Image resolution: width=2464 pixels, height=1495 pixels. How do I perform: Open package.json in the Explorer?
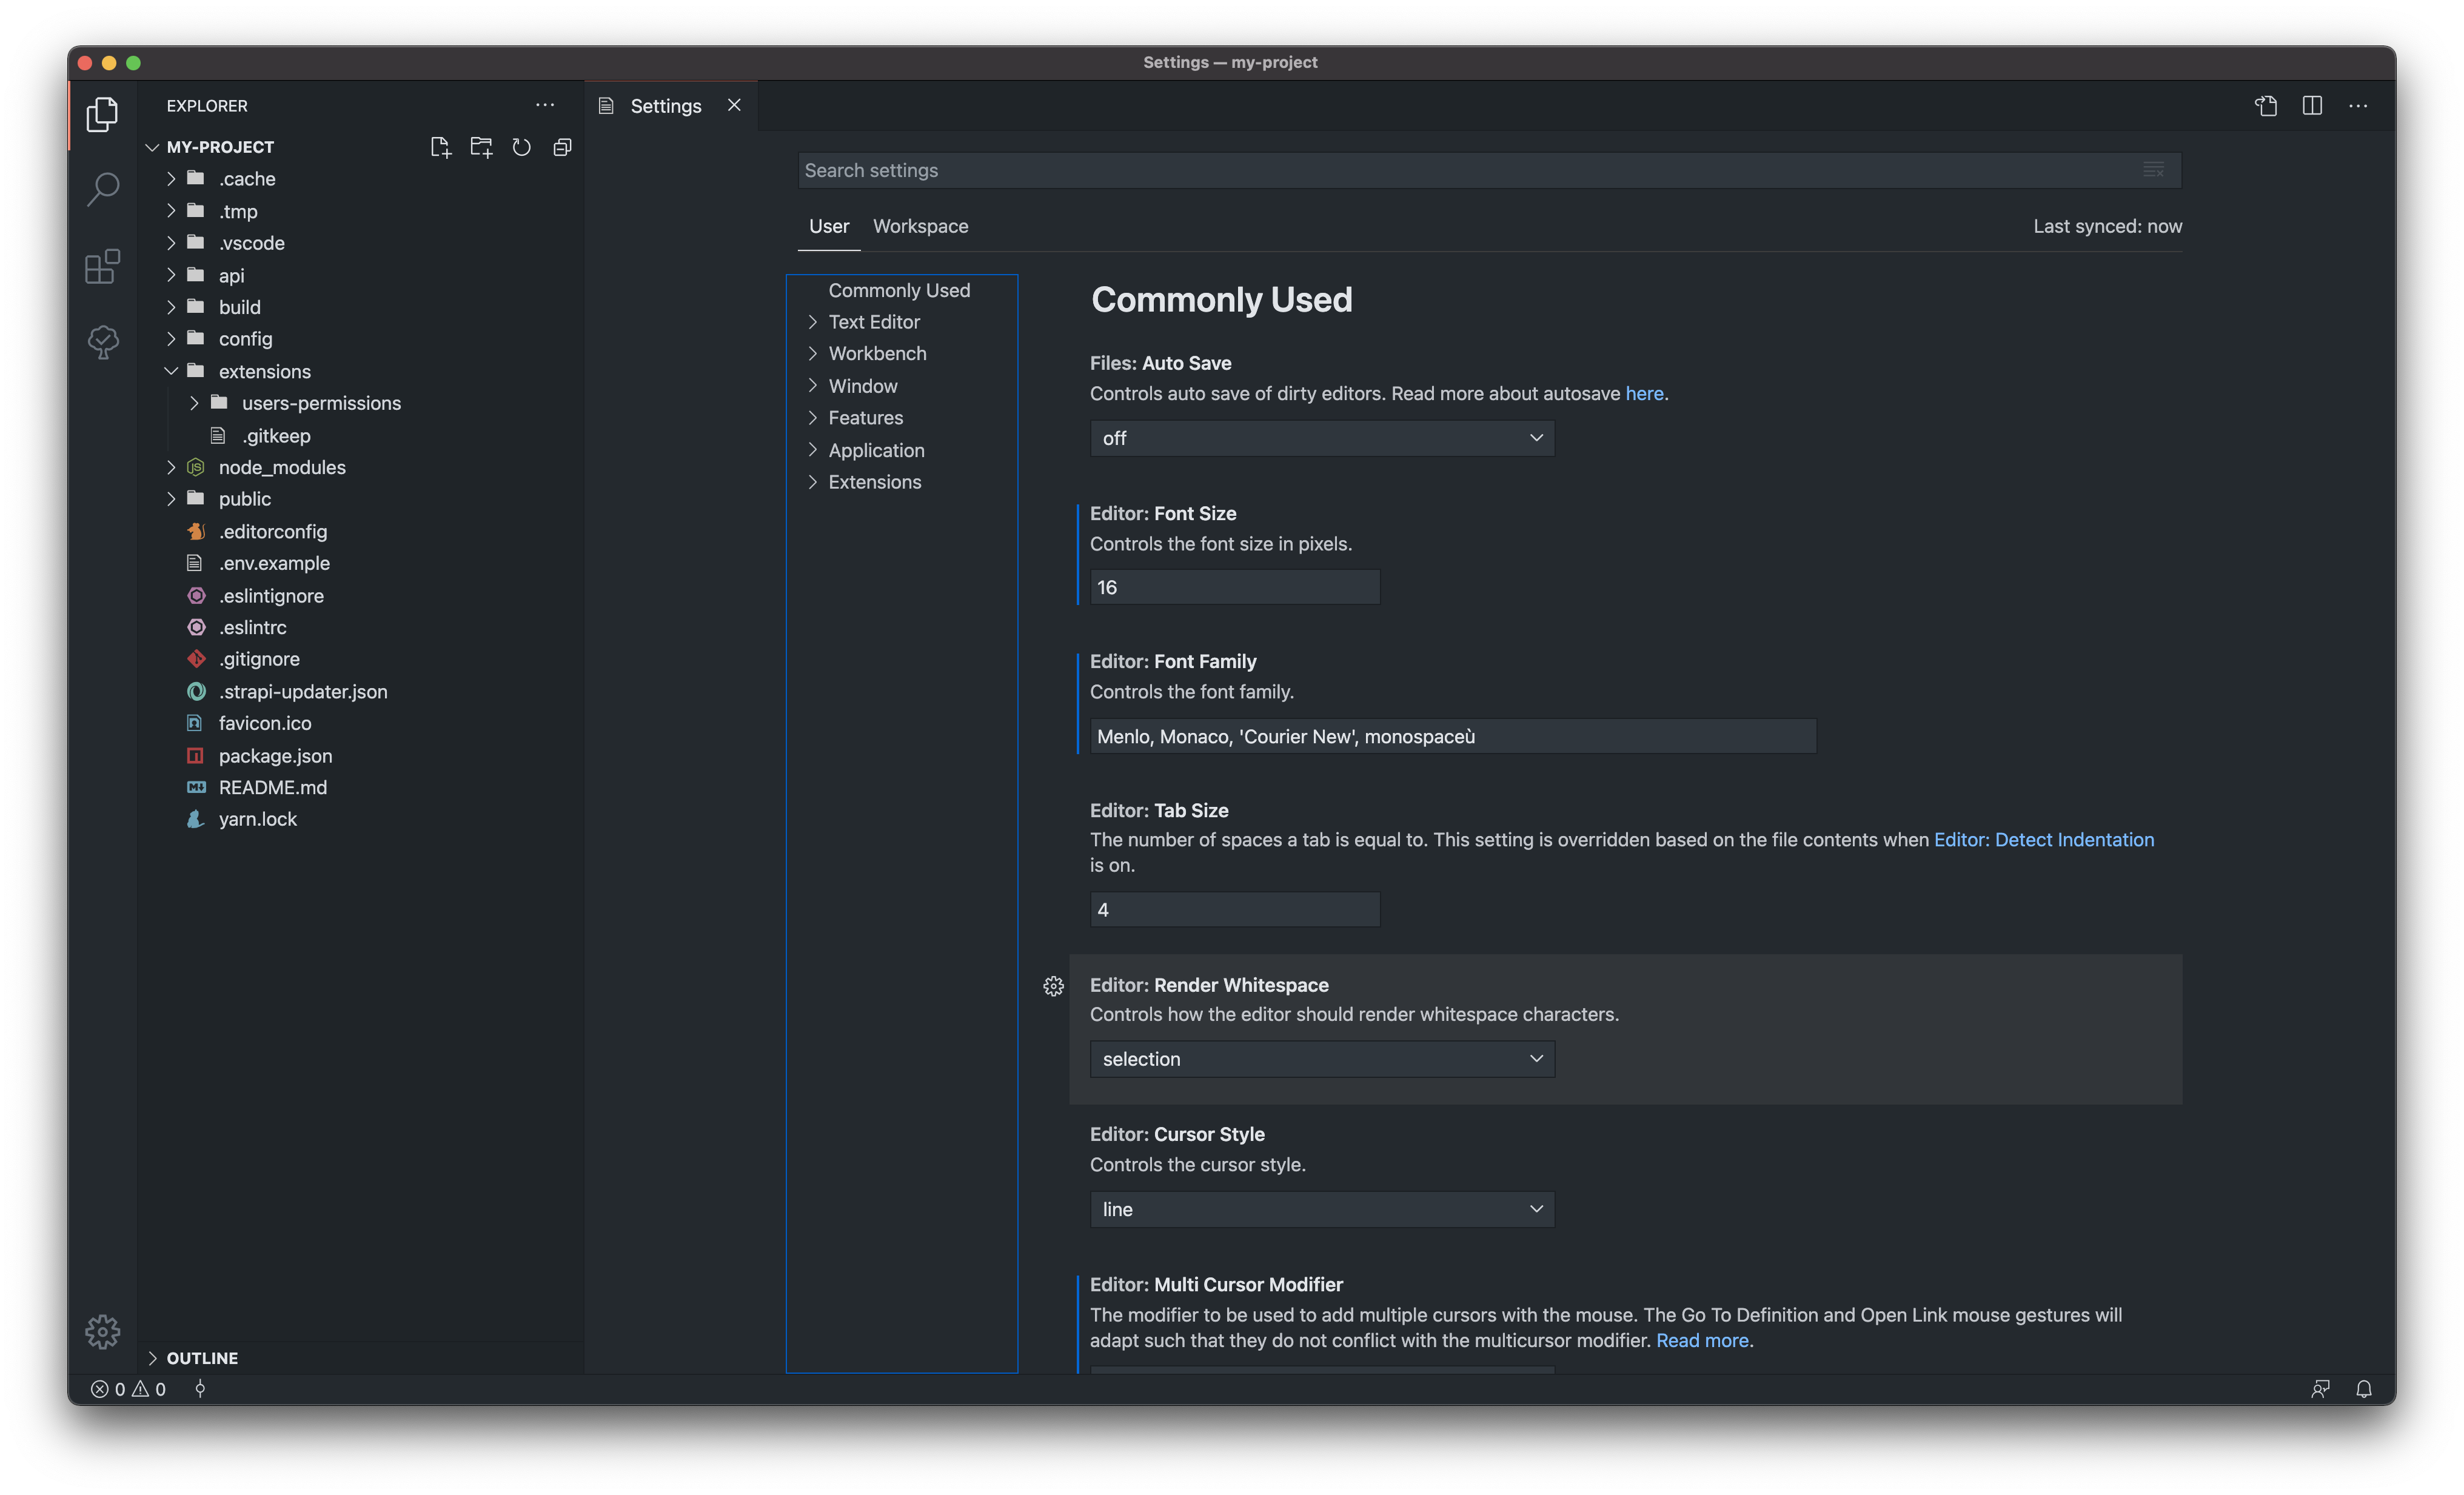click(275, 755)
